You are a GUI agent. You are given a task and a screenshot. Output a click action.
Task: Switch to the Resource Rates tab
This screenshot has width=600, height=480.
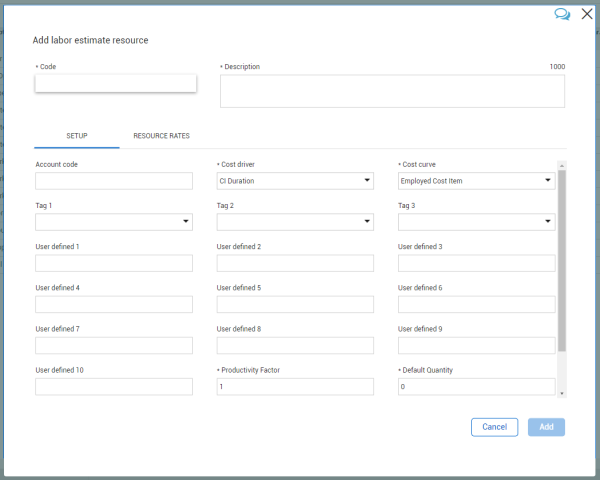[161, 136]
